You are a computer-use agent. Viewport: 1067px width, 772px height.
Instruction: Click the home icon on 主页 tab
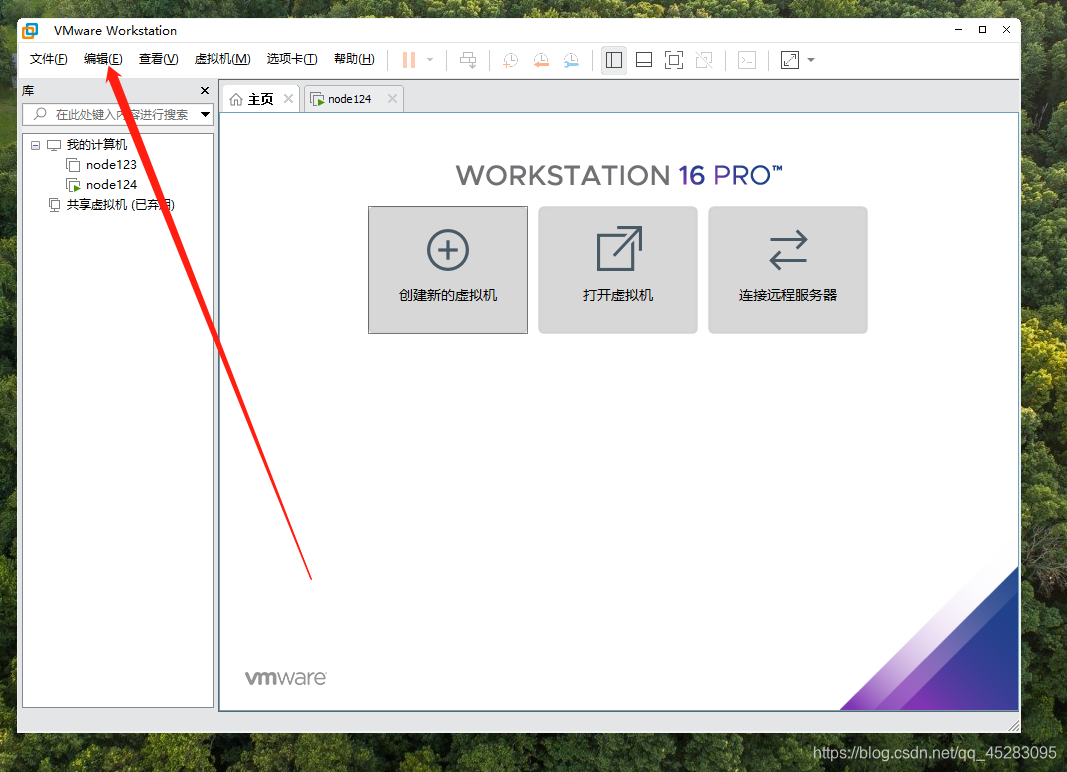pos(236,99)
